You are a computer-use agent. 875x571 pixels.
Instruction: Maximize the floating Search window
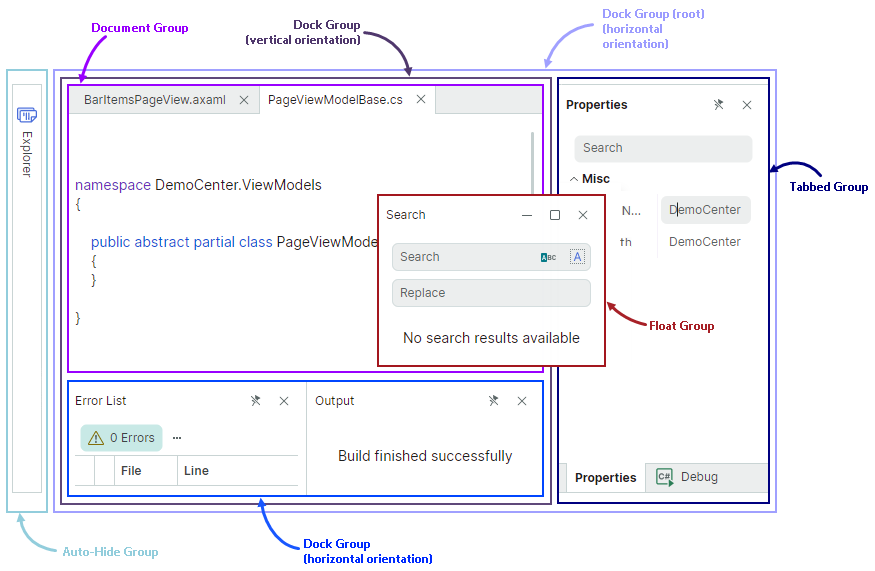555,215
